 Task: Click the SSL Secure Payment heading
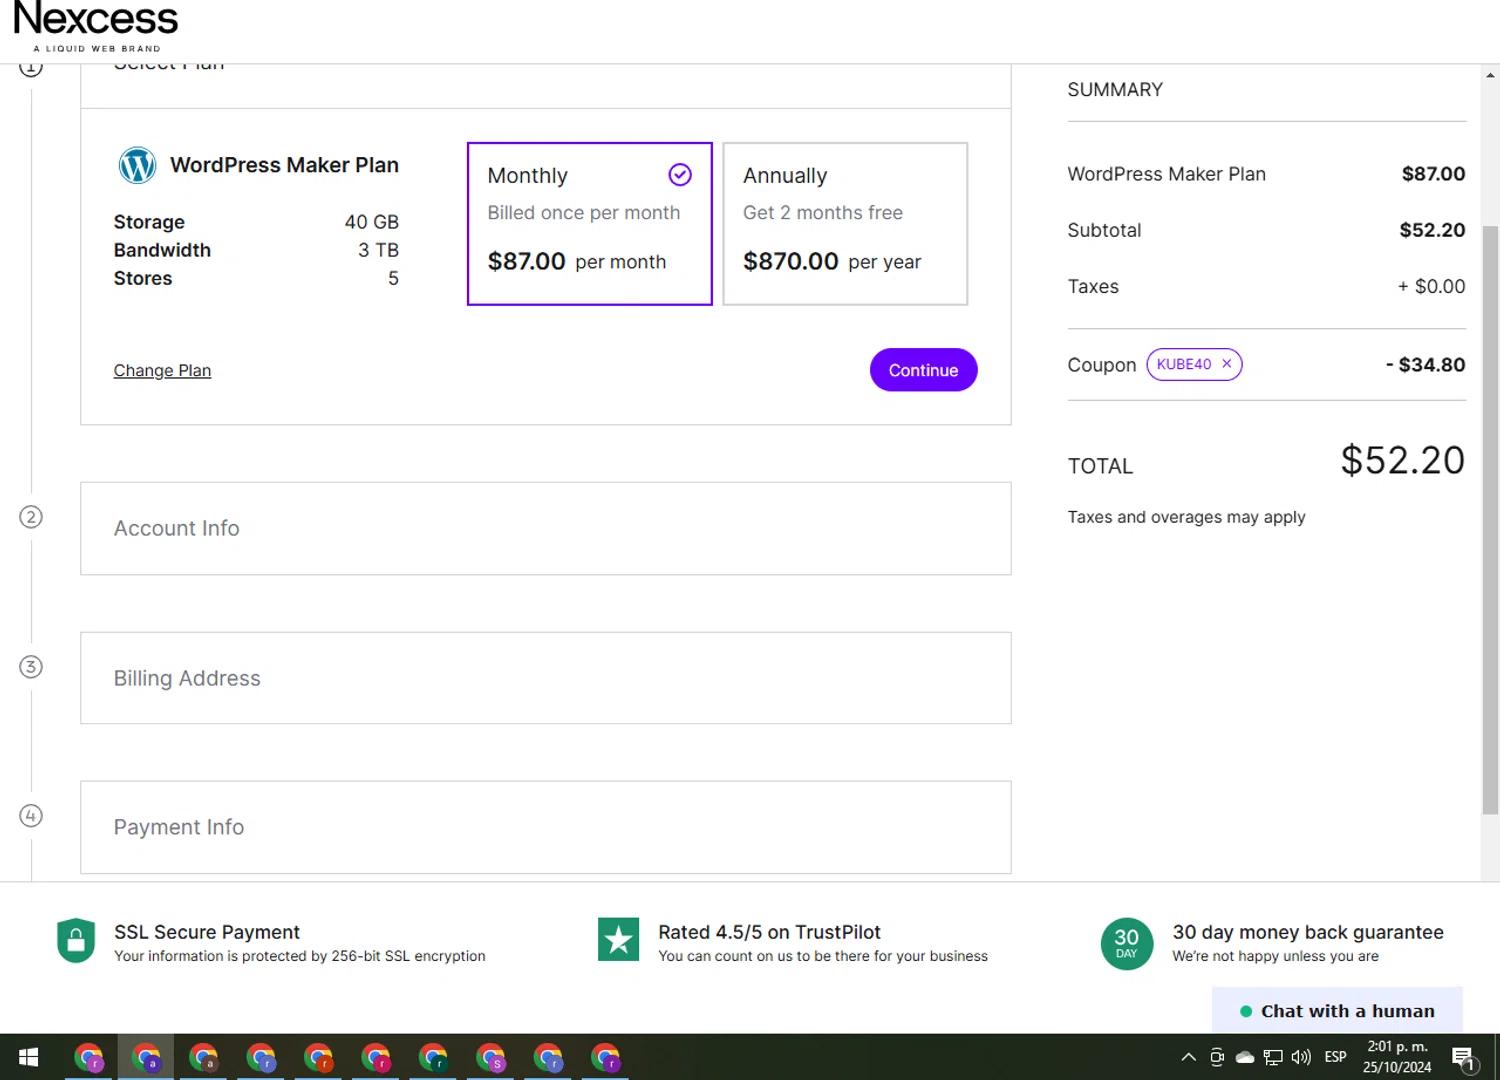(207, 932)
